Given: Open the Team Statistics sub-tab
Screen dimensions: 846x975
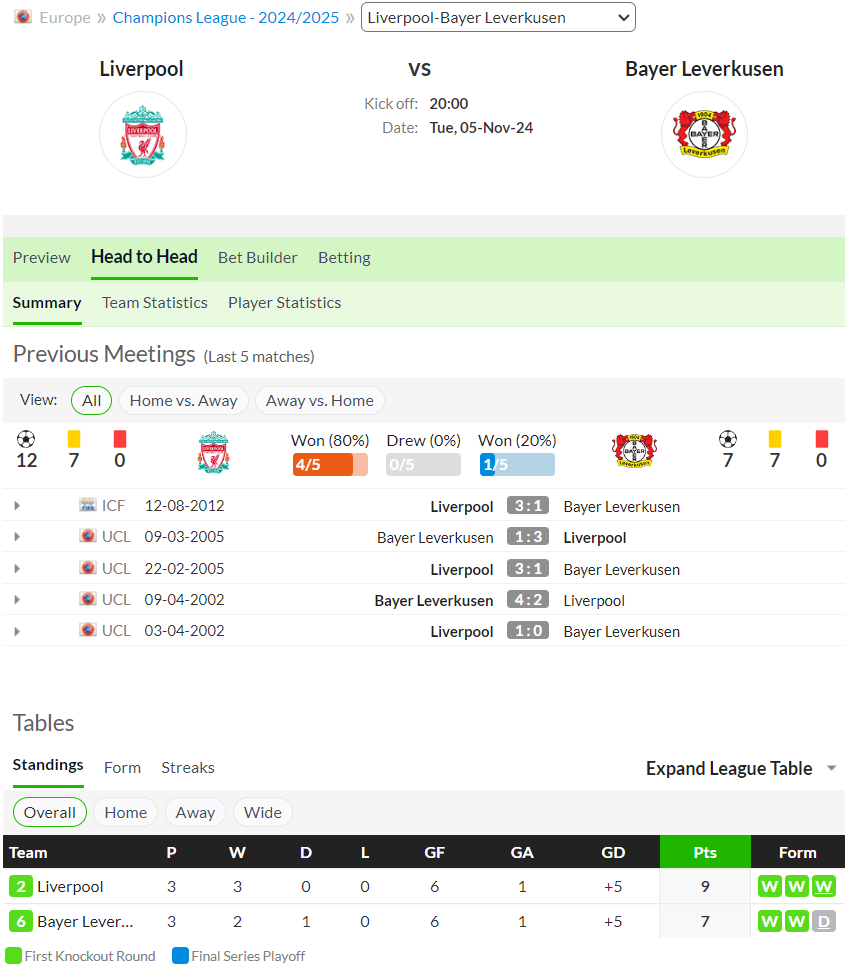Looking at the screenshot, I should point(155,303).
